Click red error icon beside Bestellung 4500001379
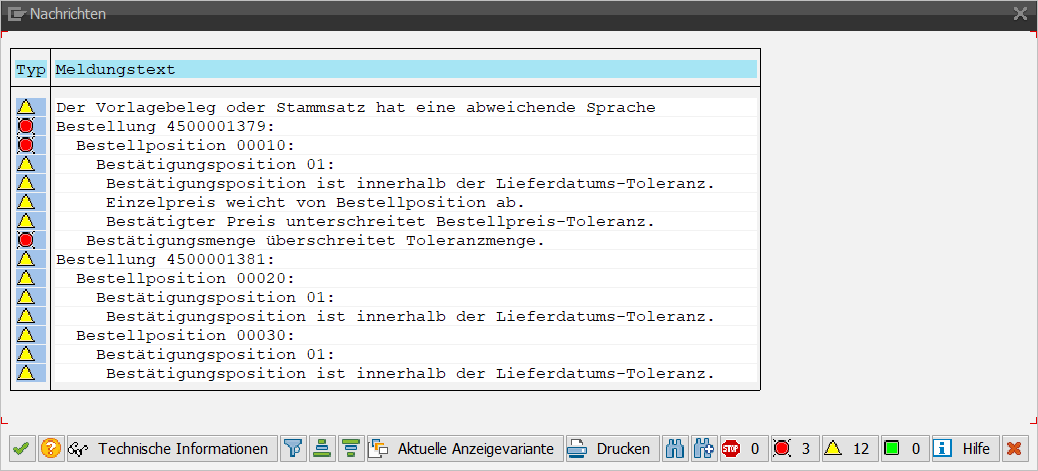 [26, 126]
